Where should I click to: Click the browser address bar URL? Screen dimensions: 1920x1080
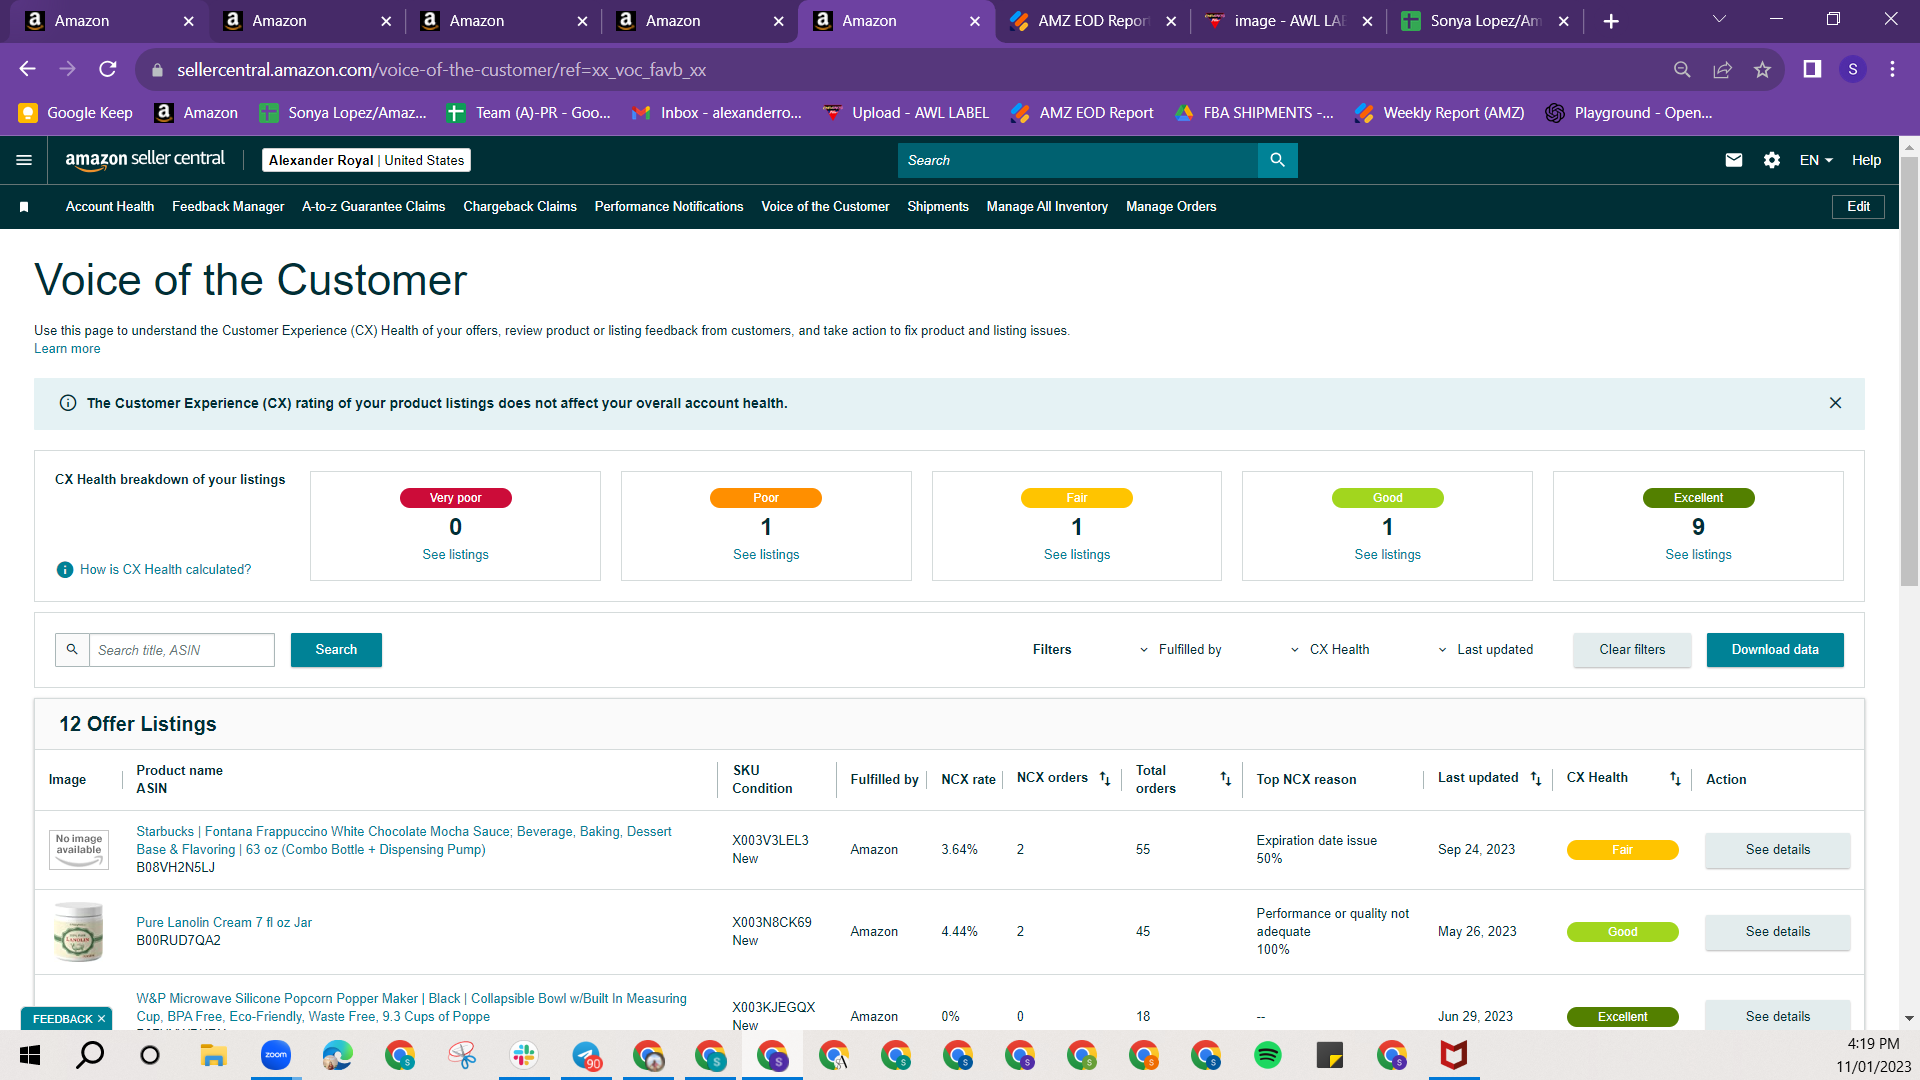click(x=441, y=70)
